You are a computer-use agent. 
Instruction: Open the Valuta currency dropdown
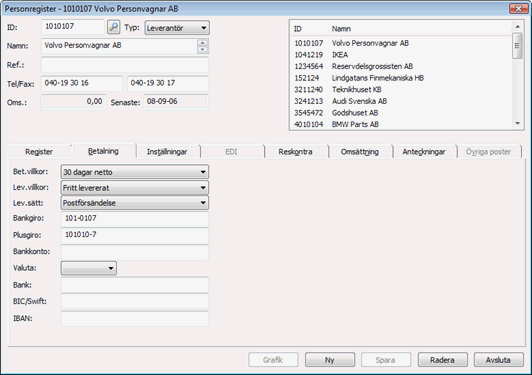click(89, 268)
